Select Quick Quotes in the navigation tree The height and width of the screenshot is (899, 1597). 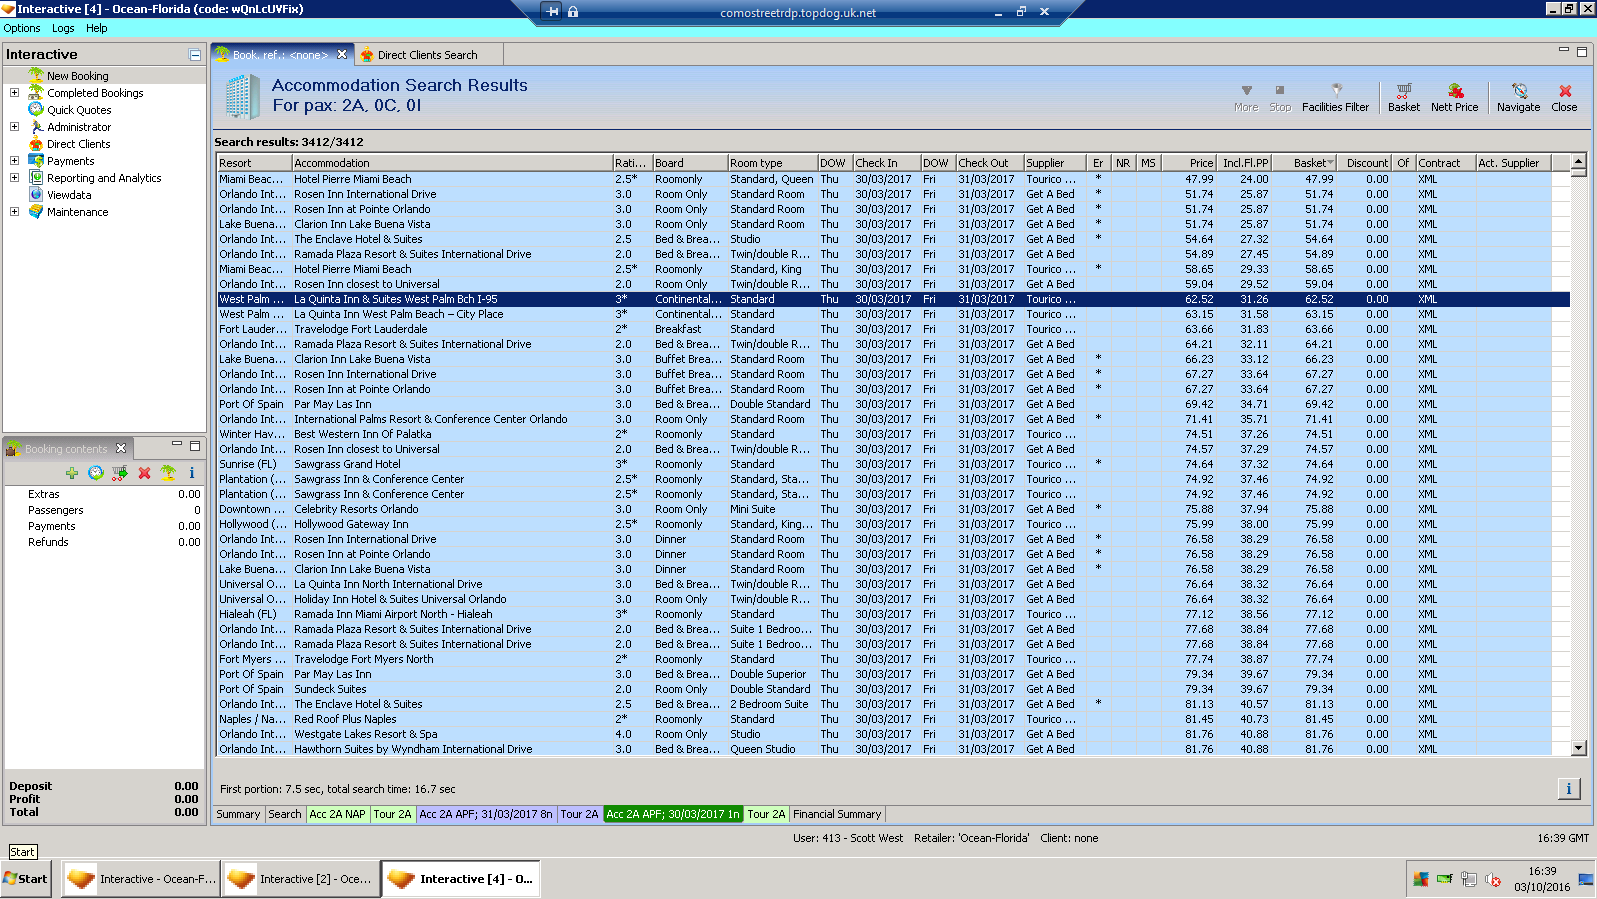(x=79, y=110)
